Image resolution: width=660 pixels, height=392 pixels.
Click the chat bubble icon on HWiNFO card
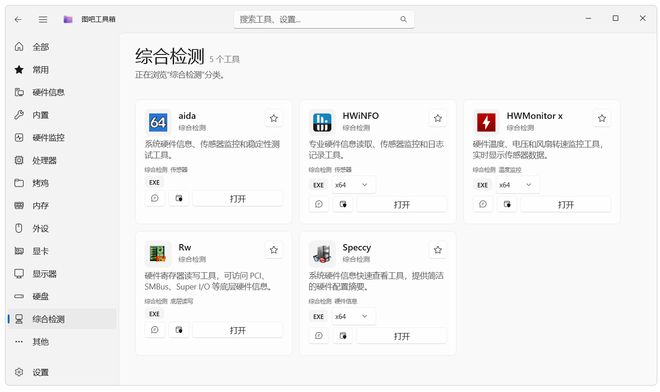[x=319, y=204]
